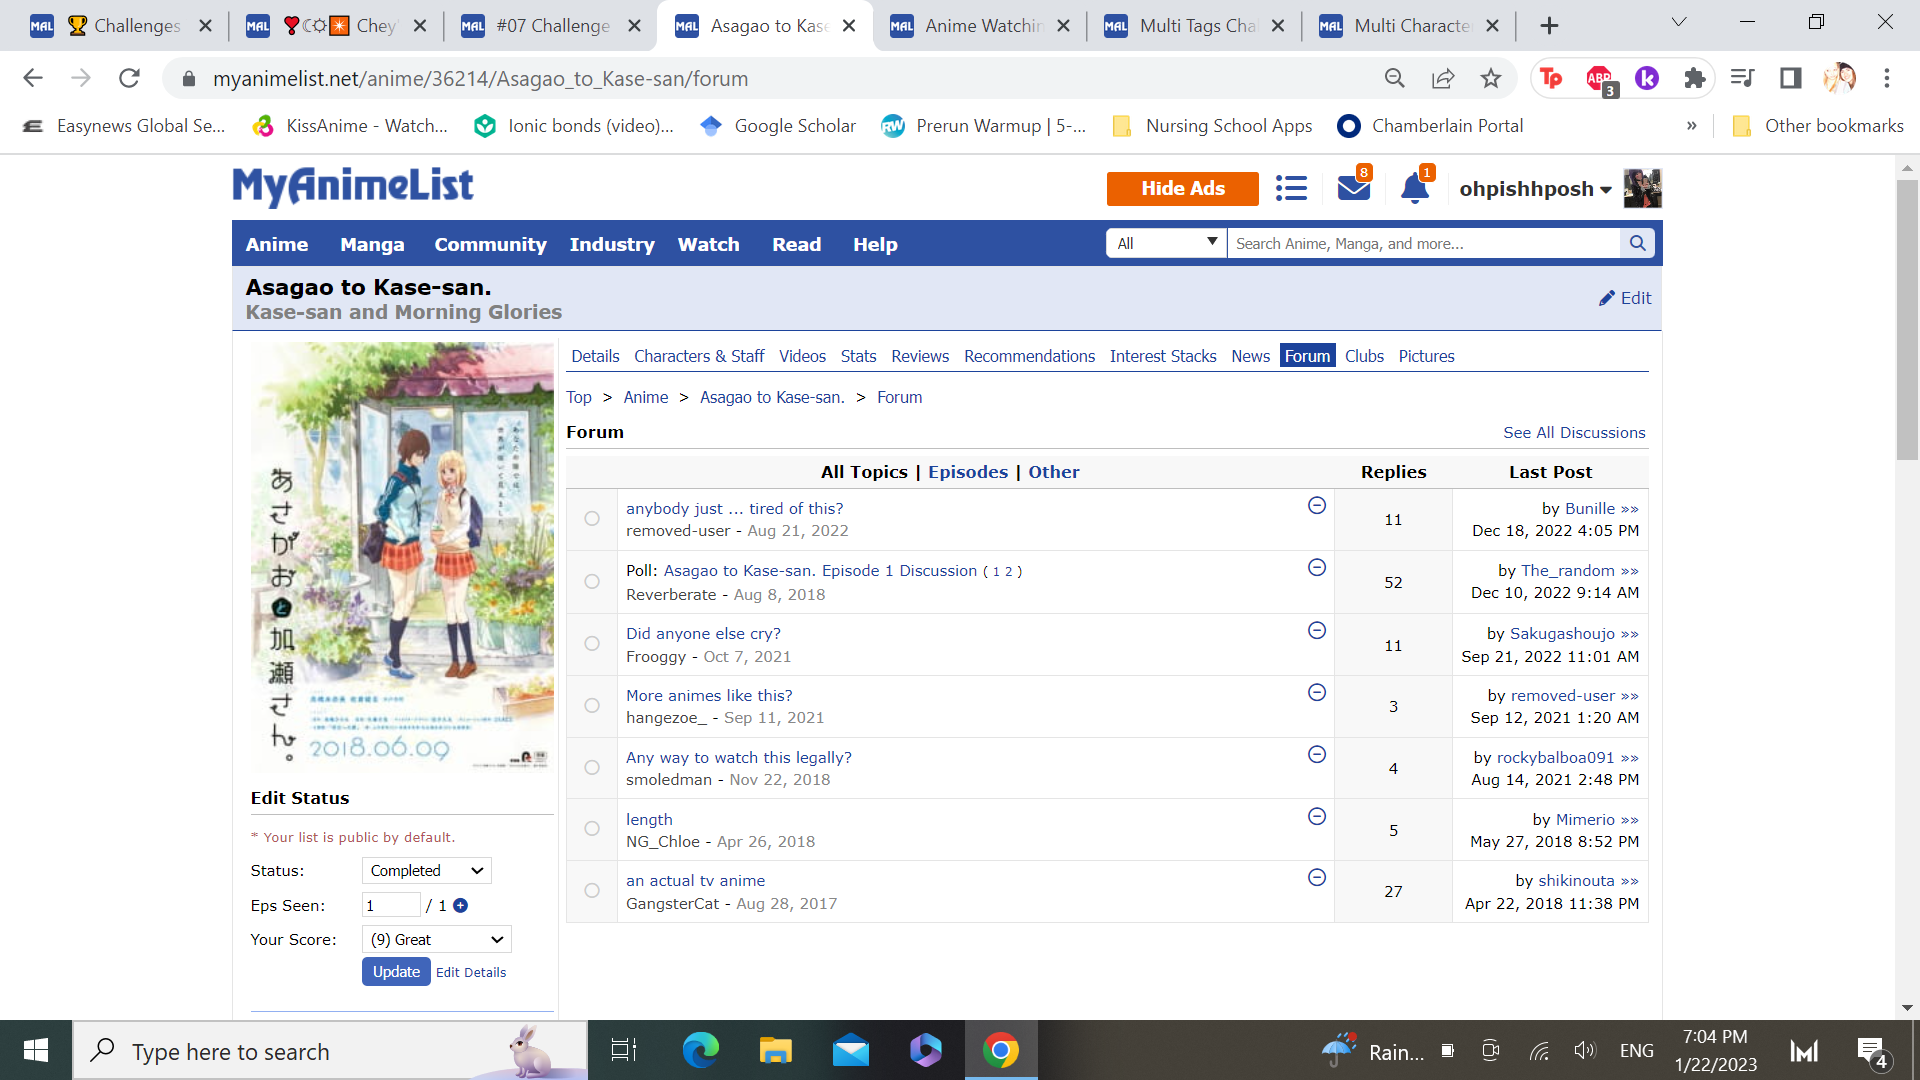Open Windows Start menu
This screenshot has height=1080, width=1920.
(x=36, y=1051)
